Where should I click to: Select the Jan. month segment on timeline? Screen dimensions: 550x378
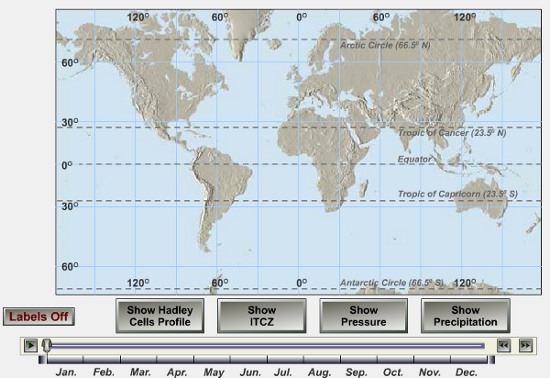point(65,359)
